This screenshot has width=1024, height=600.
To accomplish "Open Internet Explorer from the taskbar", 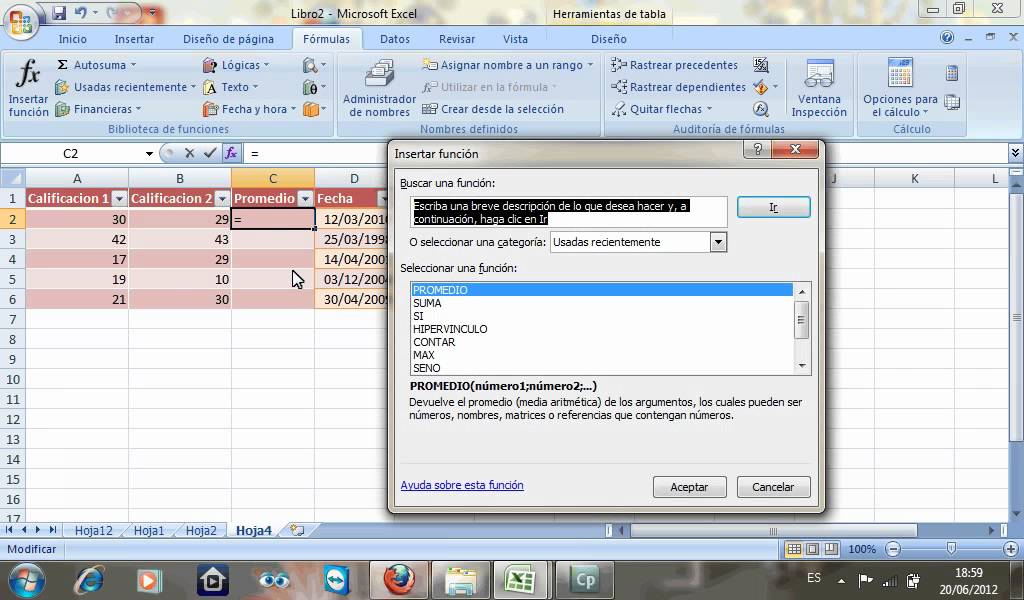I will click(x=89, y=580).
